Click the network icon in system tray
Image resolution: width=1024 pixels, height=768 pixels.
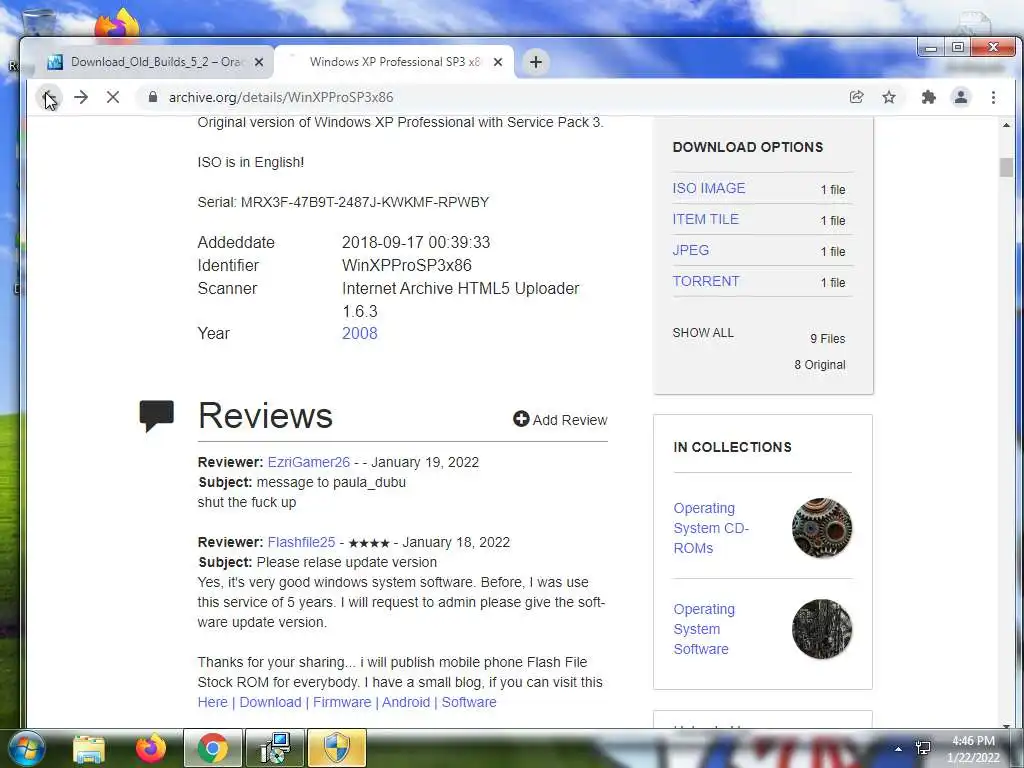pos(923,748)
